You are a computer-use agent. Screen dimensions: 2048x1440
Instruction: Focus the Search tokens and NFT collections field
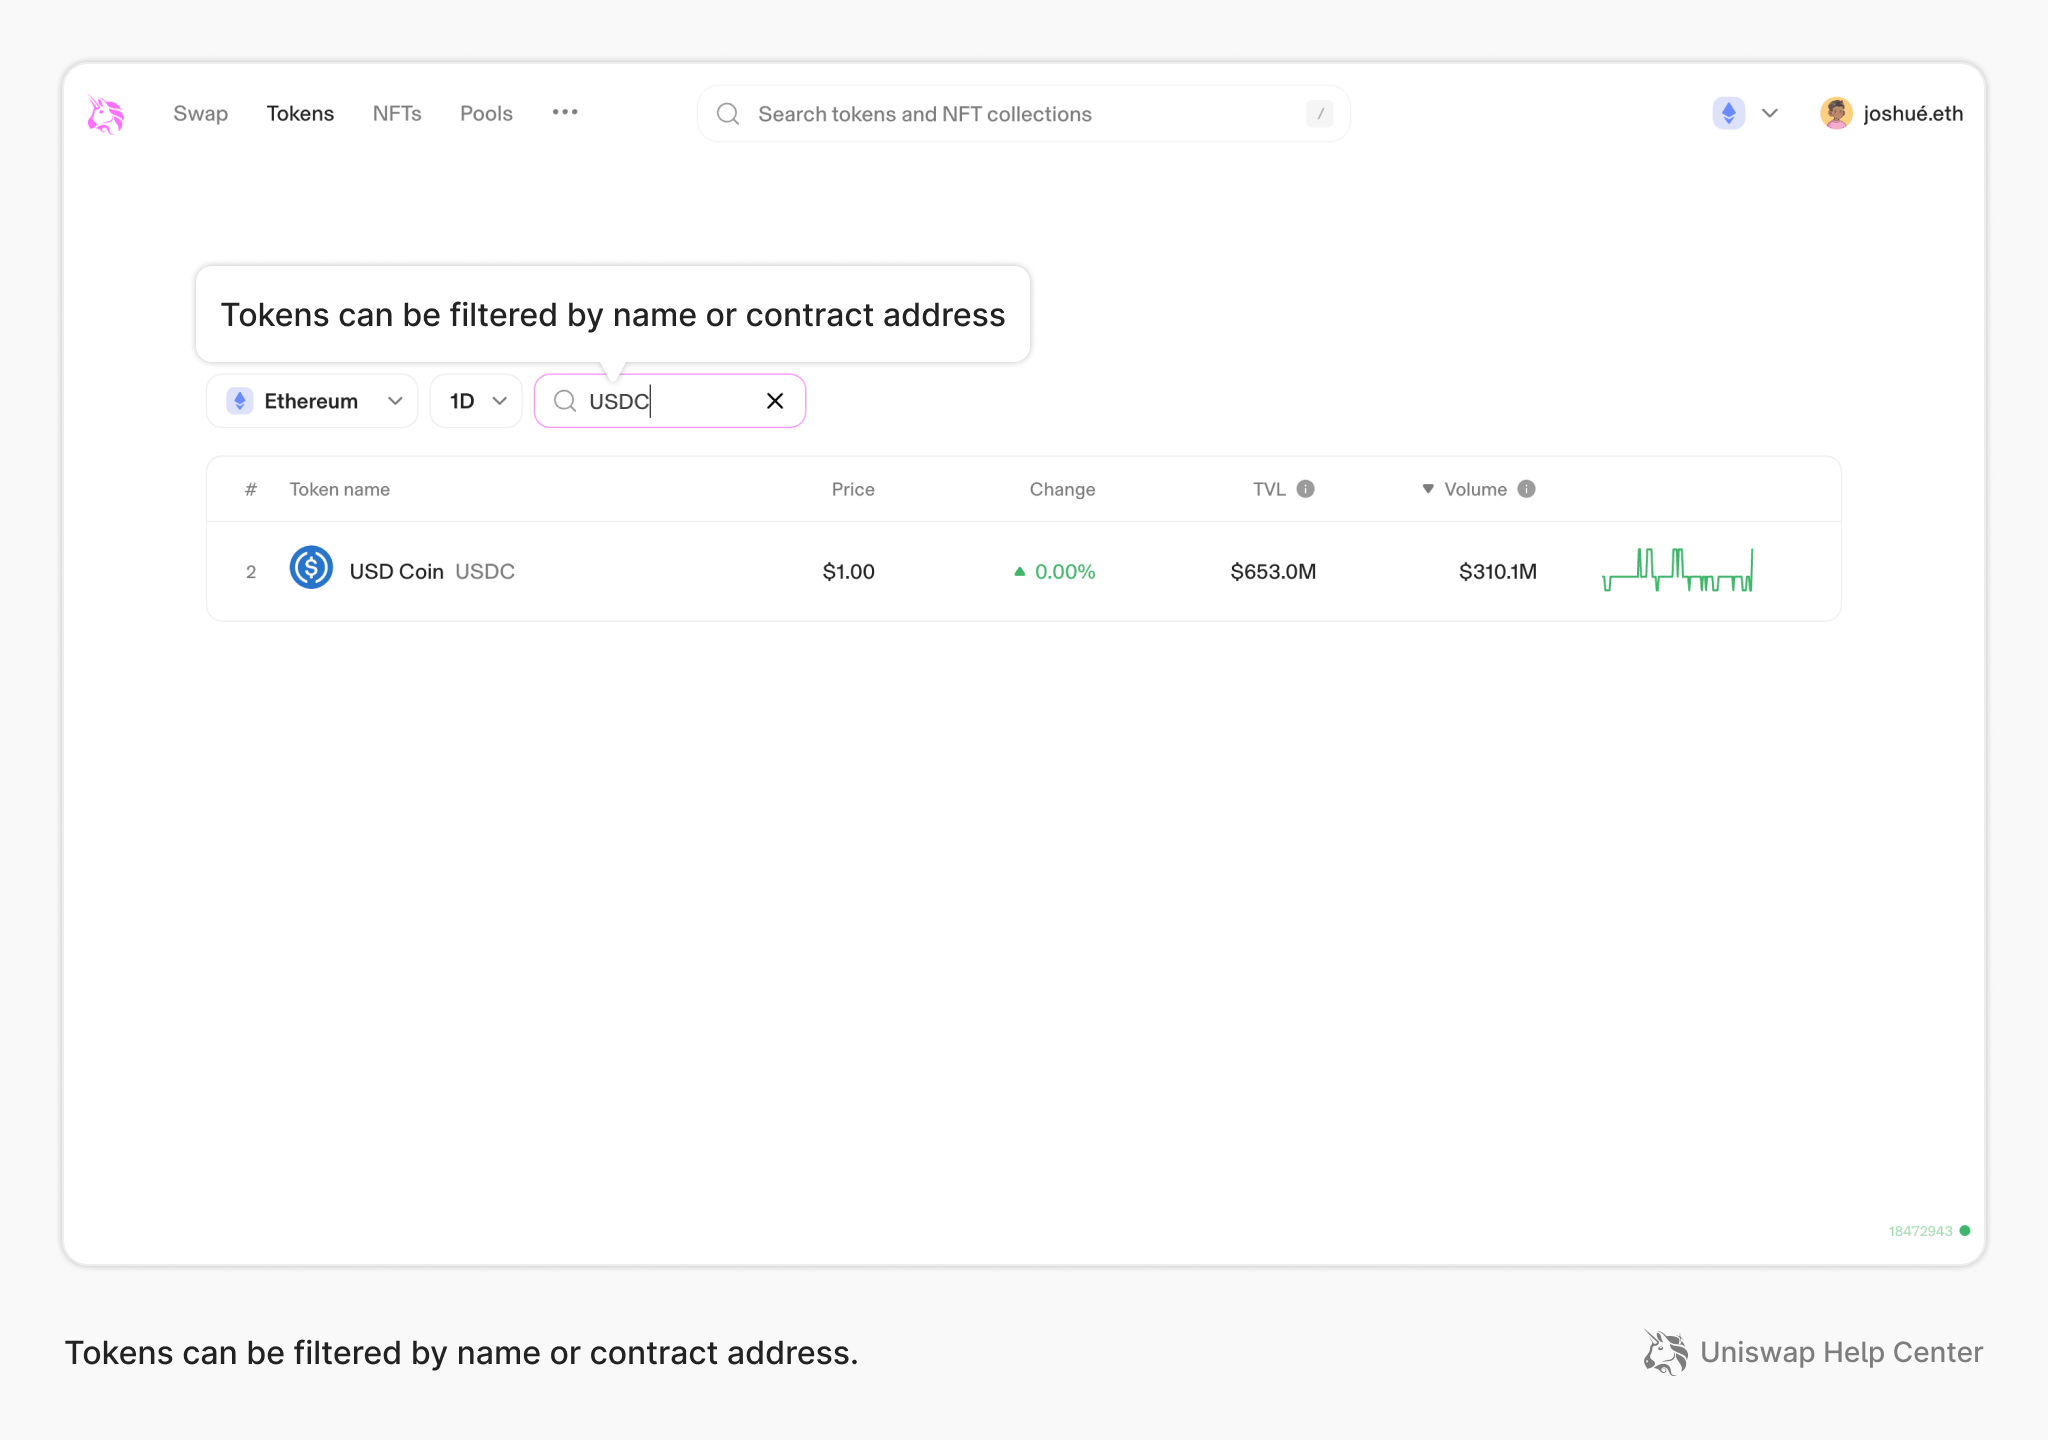pos(1023,114)
